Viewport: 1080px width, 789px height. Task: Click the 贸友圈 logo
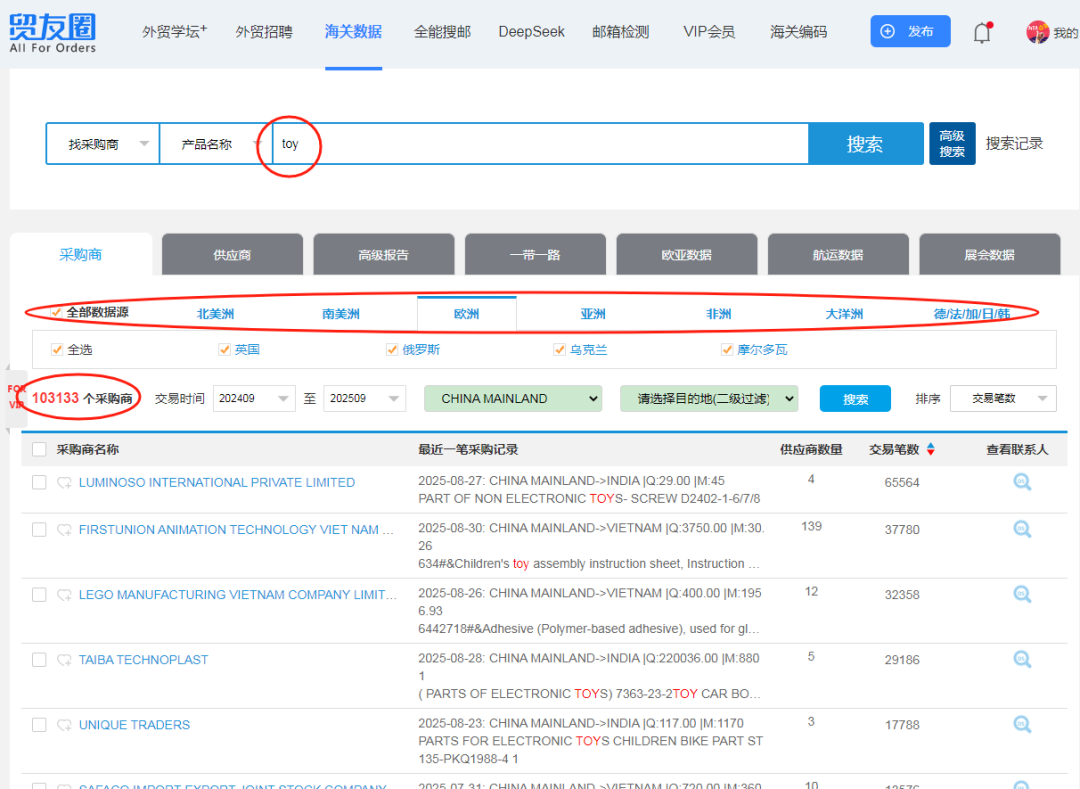(53, 32)
